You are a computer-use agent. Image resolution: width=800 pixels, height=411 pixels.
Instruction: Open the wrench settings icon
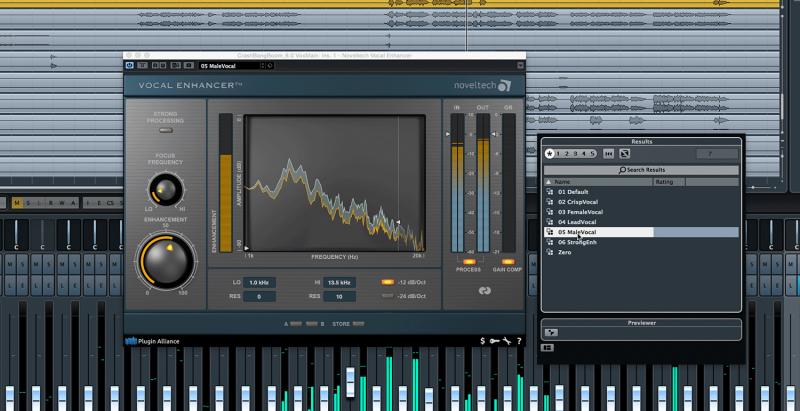(507, 341)
